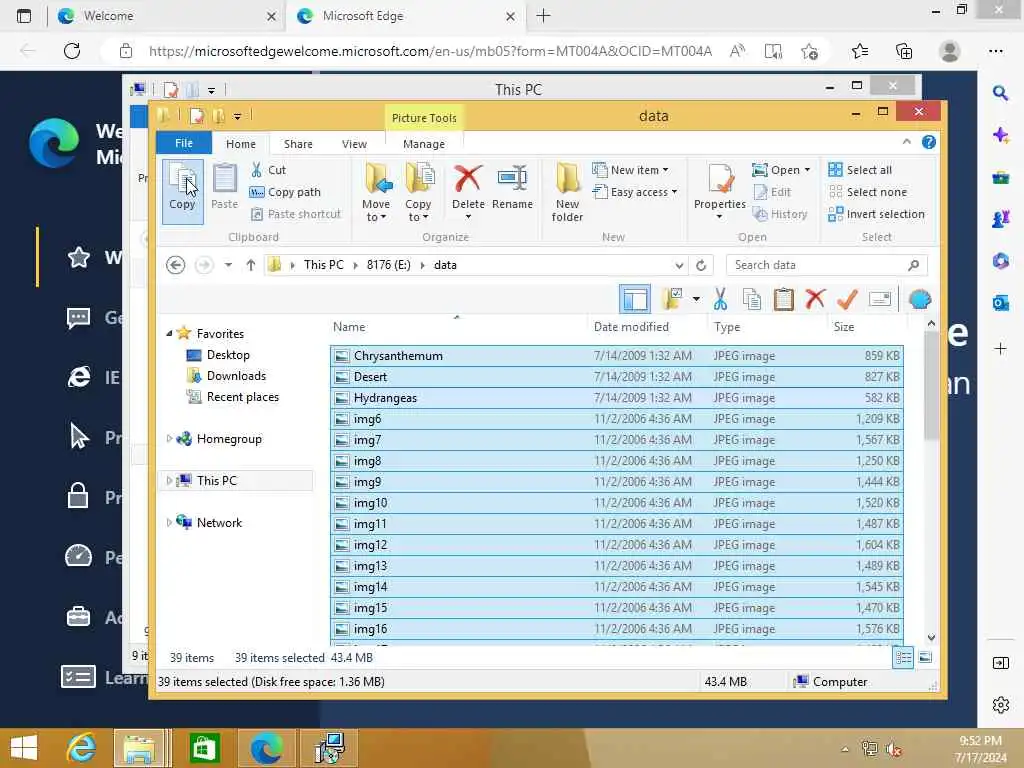Image resolution: width=1024 pixels, height=768 pixels.
Task: Switch to the Share ribbon tab
Action: (298, 144)
